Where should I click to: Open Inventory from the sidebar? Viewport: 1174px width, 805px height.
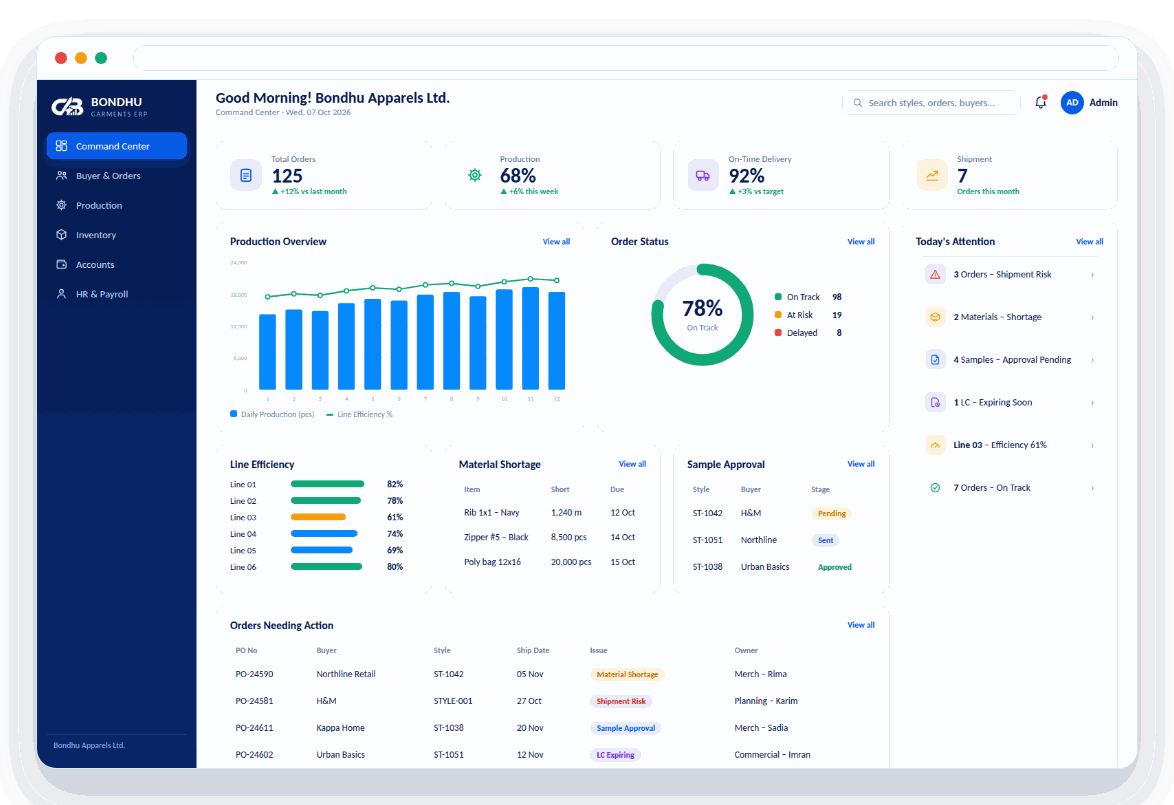point(116,235)
